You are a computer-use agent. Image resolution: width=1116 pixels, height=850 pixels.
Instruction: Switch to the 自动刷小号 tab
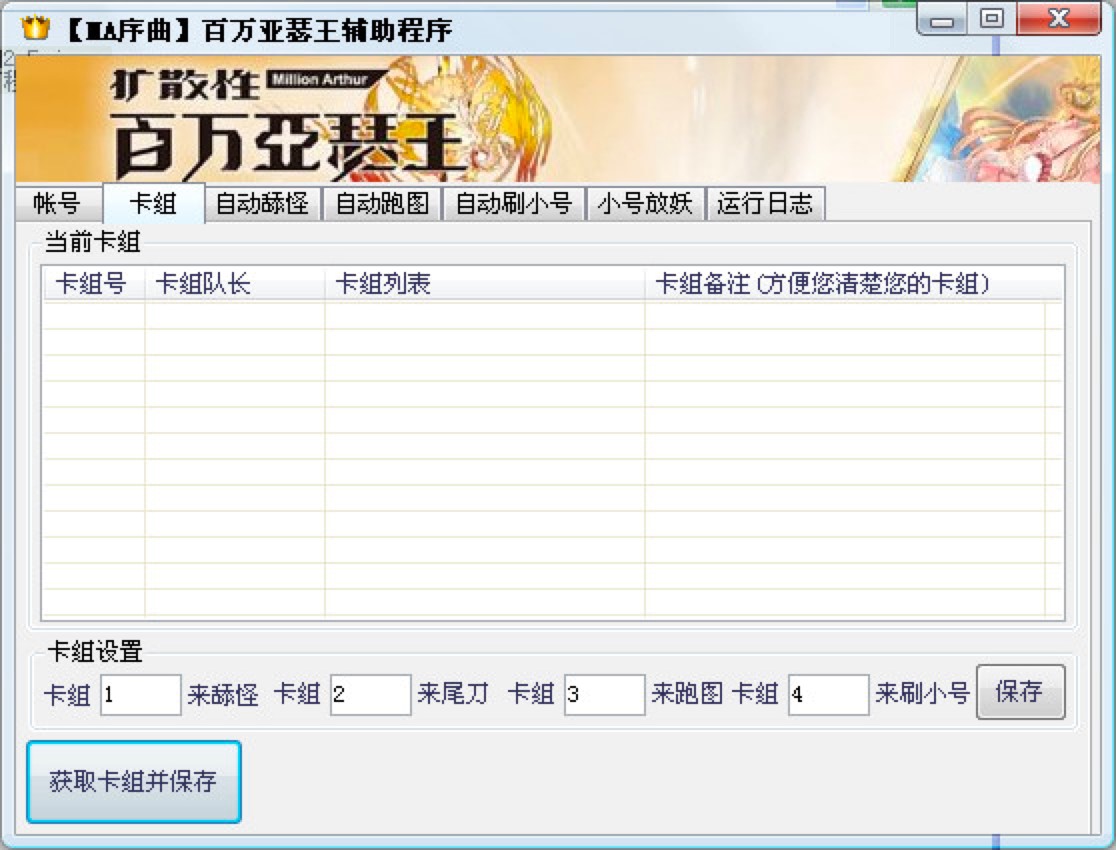[514, 204]
